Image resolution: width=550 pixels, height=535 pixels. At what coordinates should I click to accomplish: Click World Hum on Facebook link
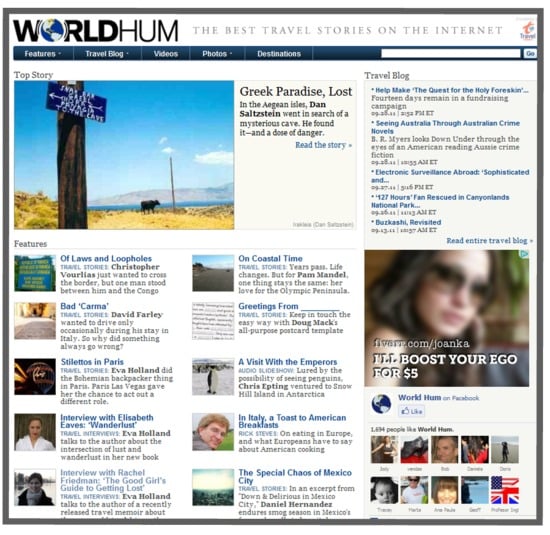(438, 397)
